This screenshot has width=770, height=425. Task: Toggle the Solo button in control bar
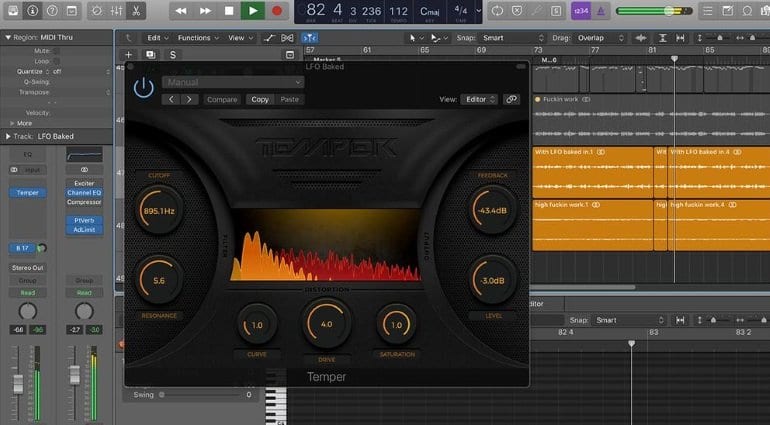[x=556, y=11]
